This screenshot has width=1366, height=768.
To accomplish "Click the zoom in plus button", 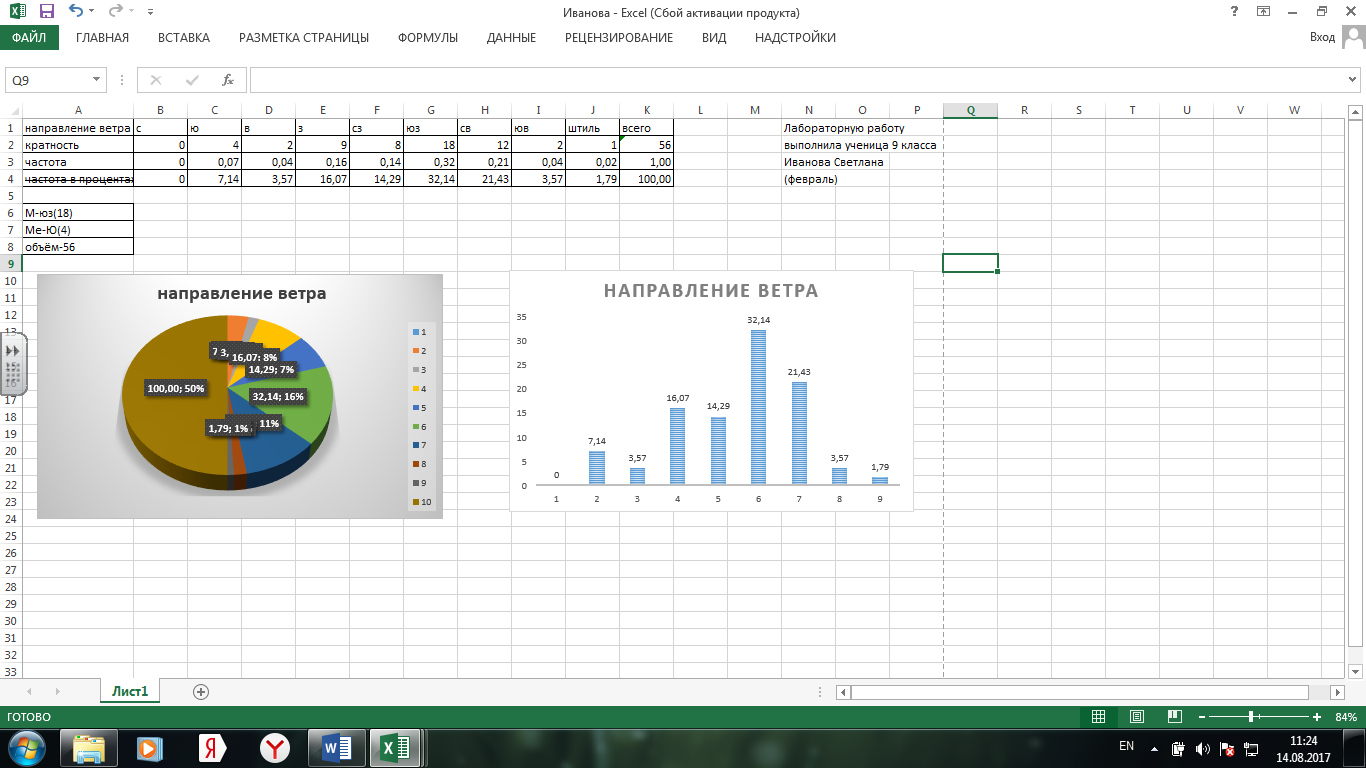I will [1317, 717].
